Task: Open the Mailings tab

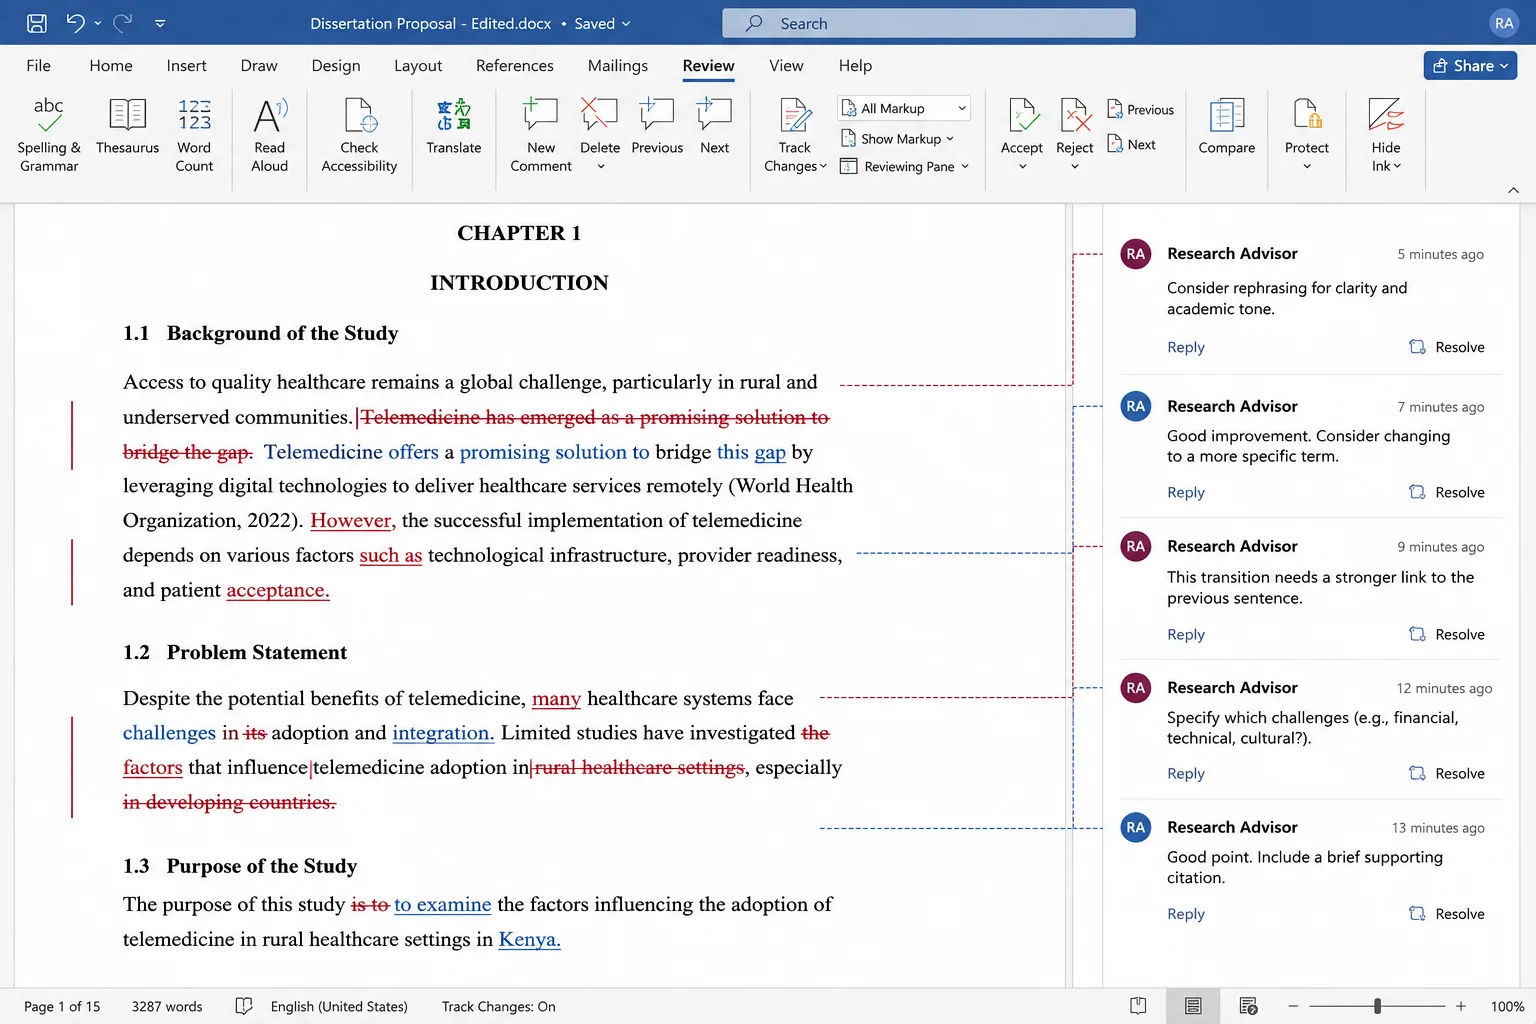Action: pos(618,65)
